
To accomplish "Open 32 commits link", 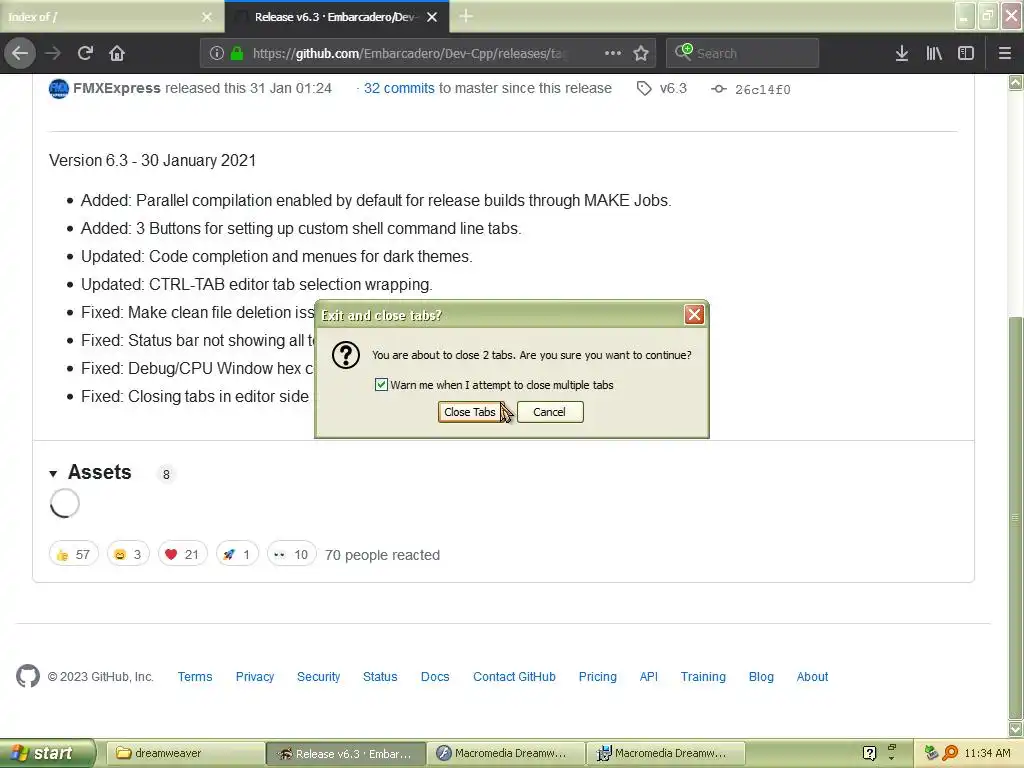I will tap(399, 88).
